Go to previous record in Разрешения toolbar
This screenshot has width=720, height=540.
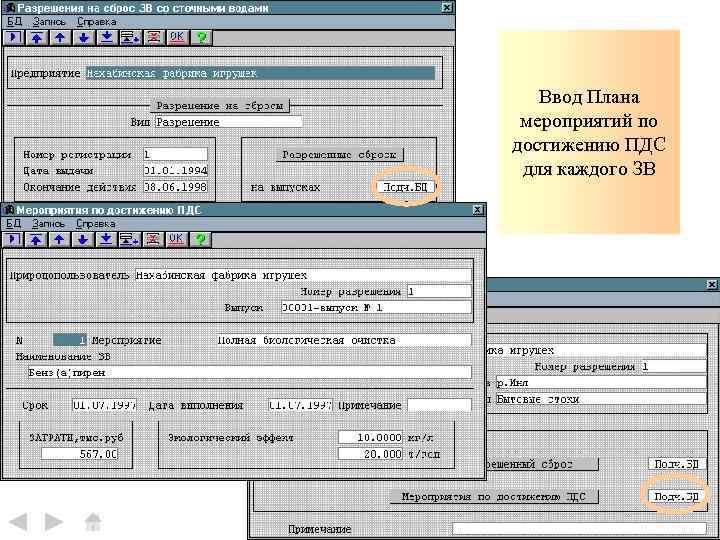60,37
